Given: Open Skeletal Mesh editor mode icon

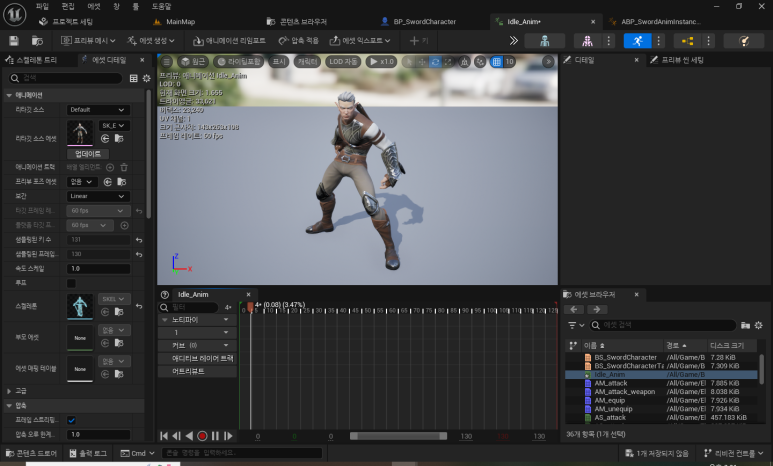Looking at the screenshot, I should coord(587,40).
